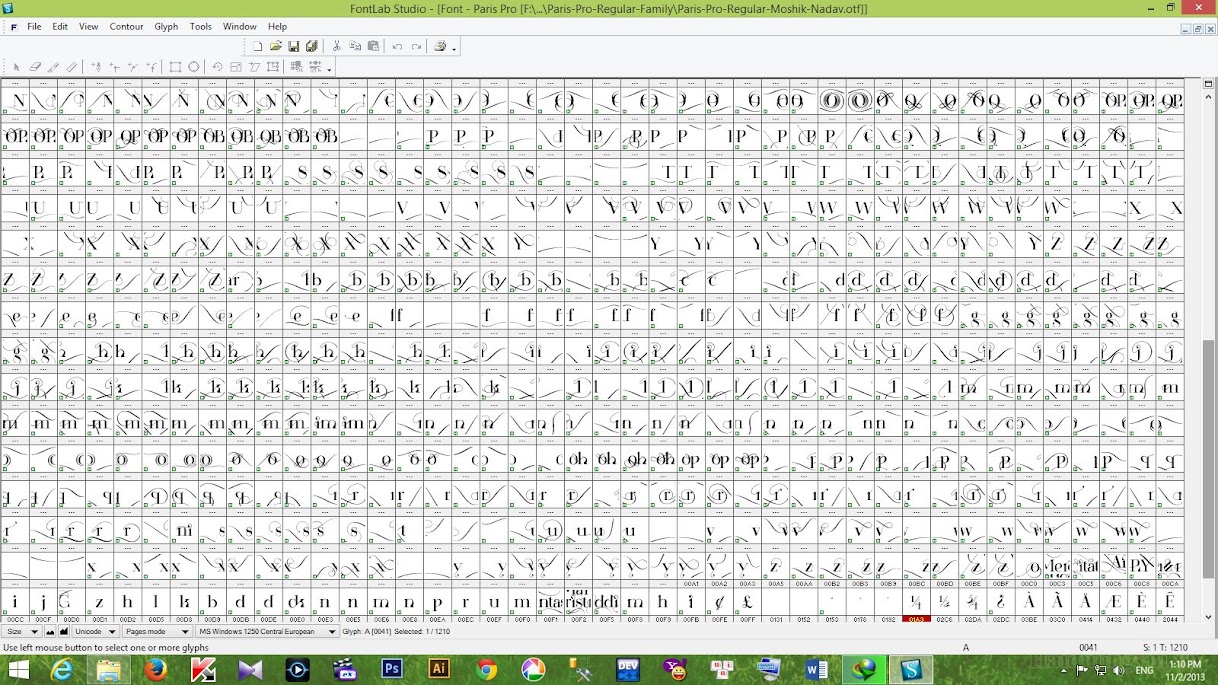Expand the print toolbar options arrow
Screen dimensions: 1218x685
click(x=454, y=48)
